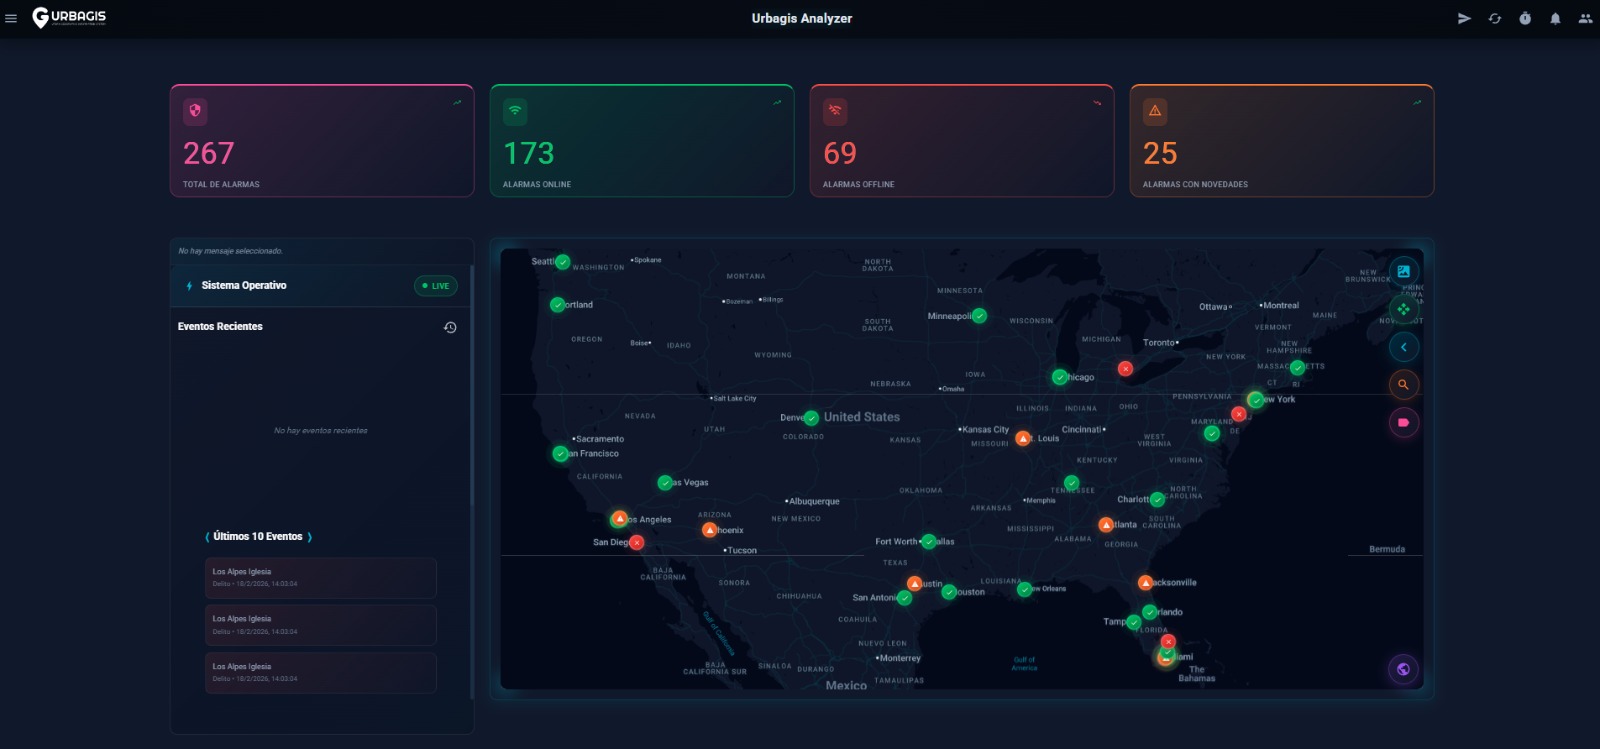Open the users group icon
This screenshot has width=1600, height=749.
[1585, 18]
